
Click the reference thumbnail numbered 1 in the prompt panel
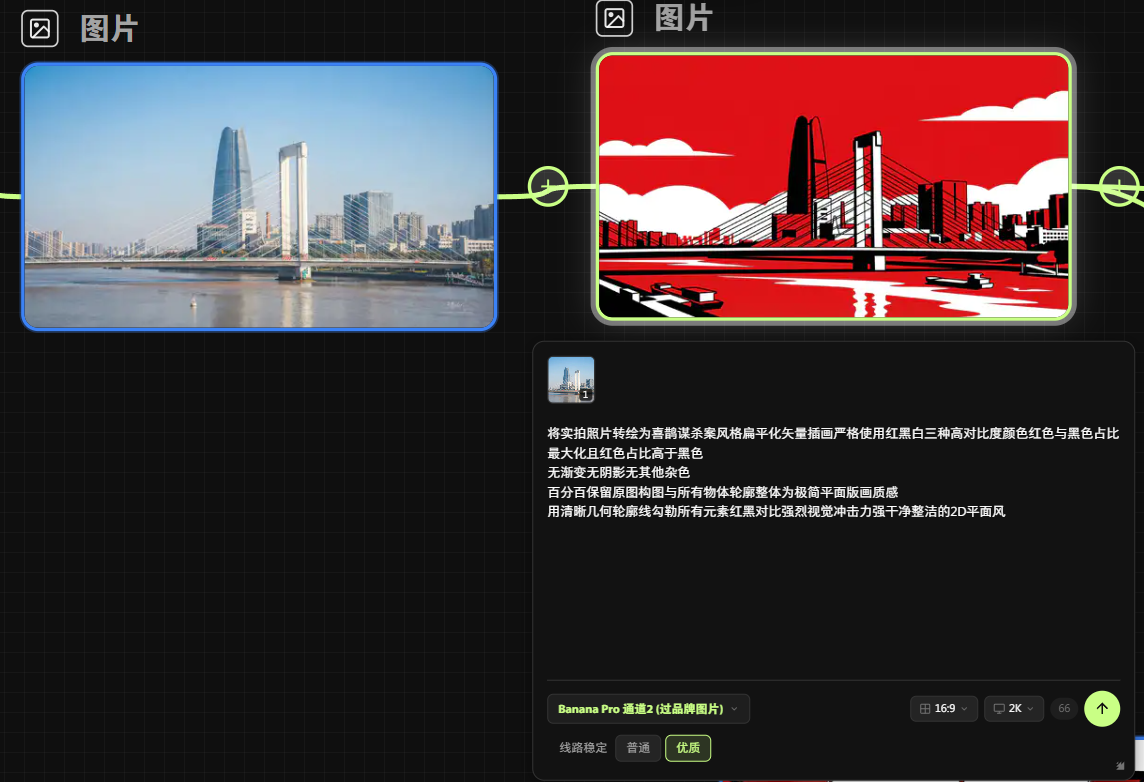(x=571, y=380)
